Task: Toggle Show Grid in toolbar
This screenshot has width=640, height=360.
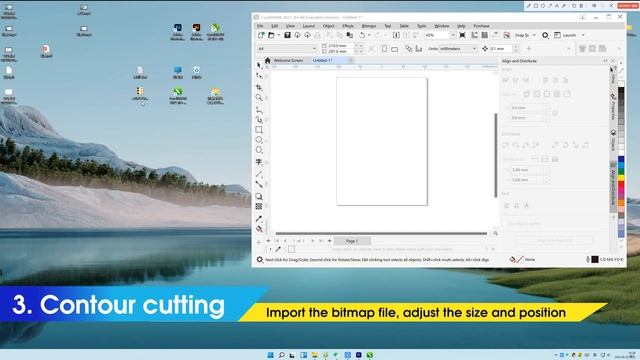Action: pyautogui.click(x=484, y=36)
